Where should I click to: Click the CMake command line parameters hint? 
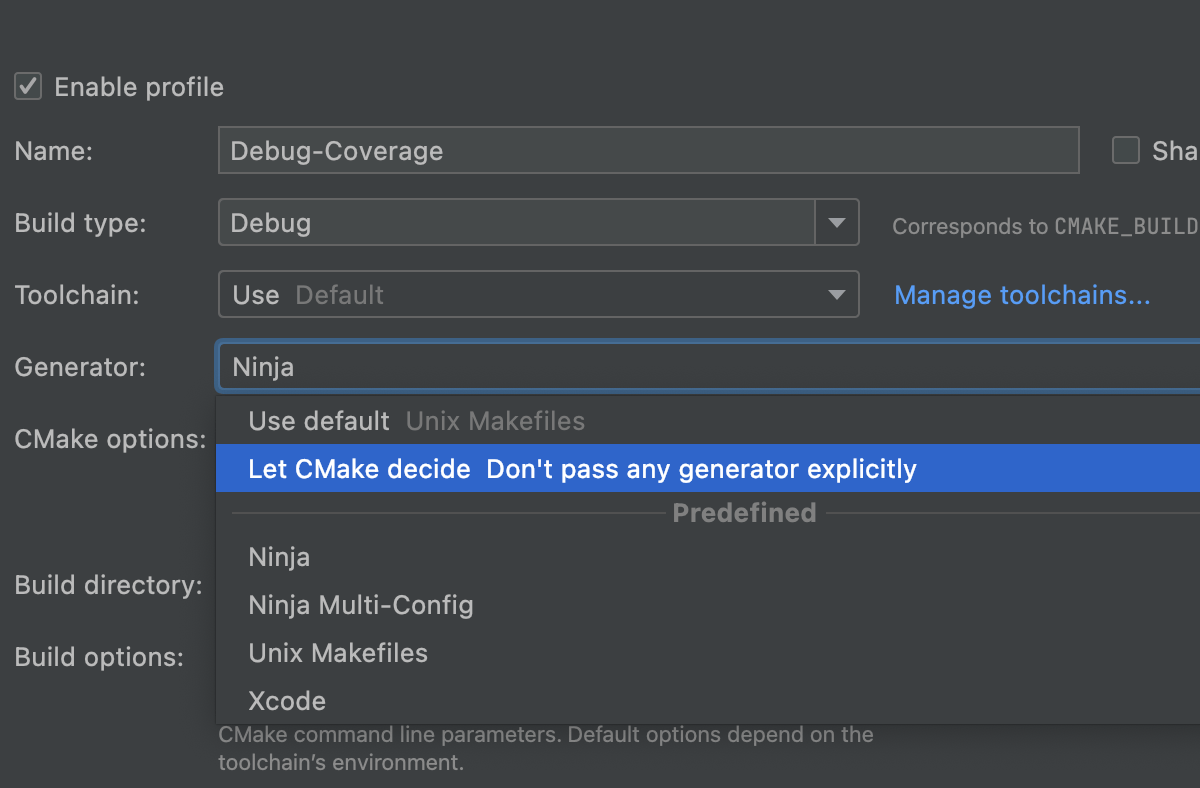point(546,749)
